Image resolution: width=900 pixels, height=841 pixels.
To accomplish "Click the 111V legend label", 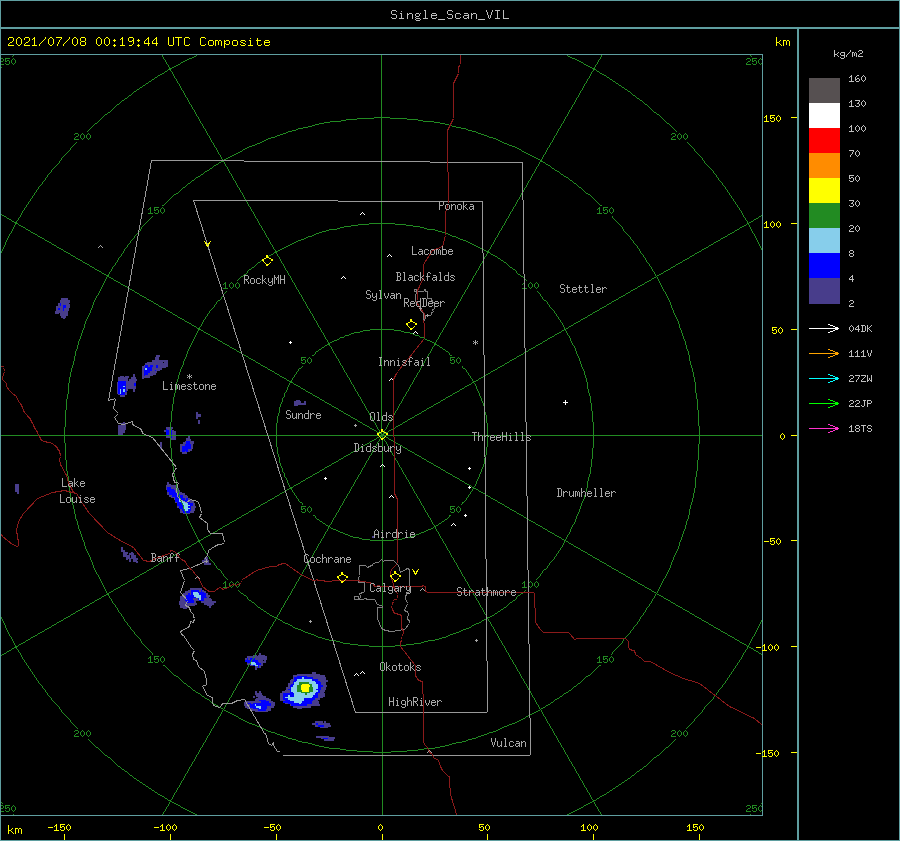I will point(860,354).
